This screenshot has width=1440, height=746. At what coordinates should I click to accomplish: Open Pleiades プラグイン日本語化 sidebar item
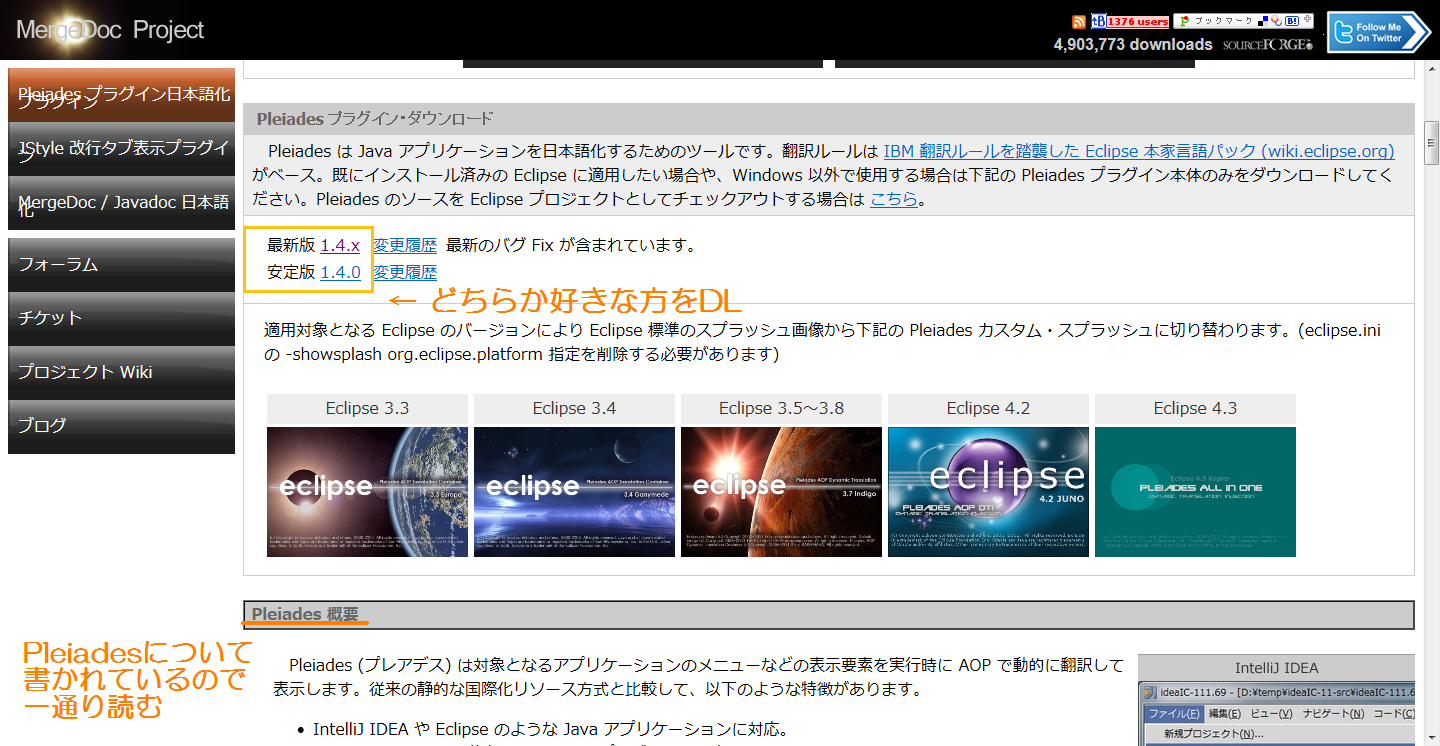pyautogui.click(x=121, y=96)
